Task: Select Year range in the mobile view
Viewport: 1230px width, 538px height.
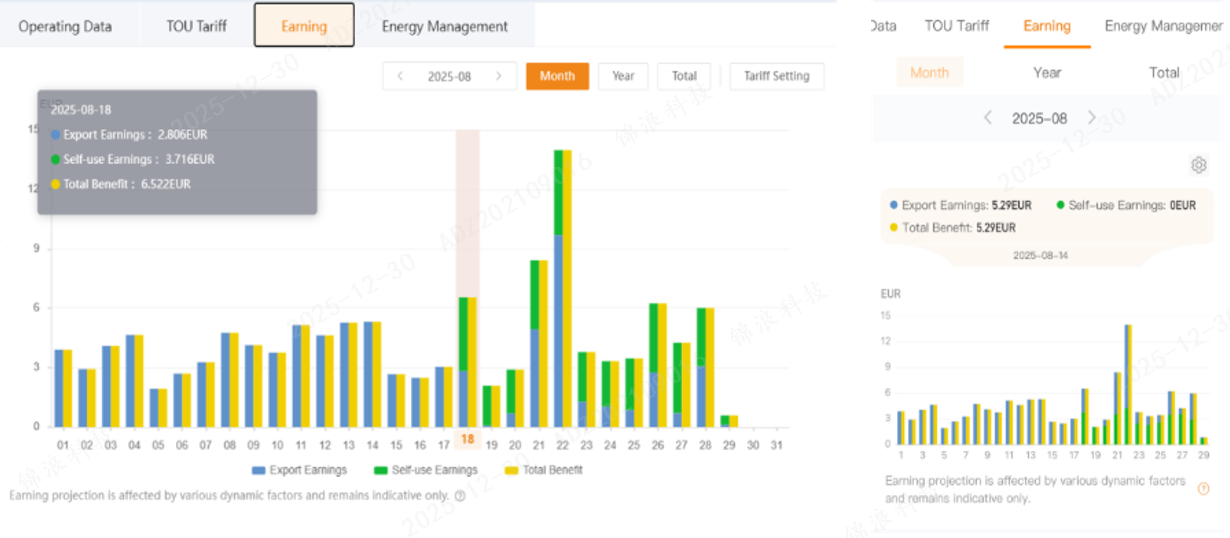Action: [1047, 72]
